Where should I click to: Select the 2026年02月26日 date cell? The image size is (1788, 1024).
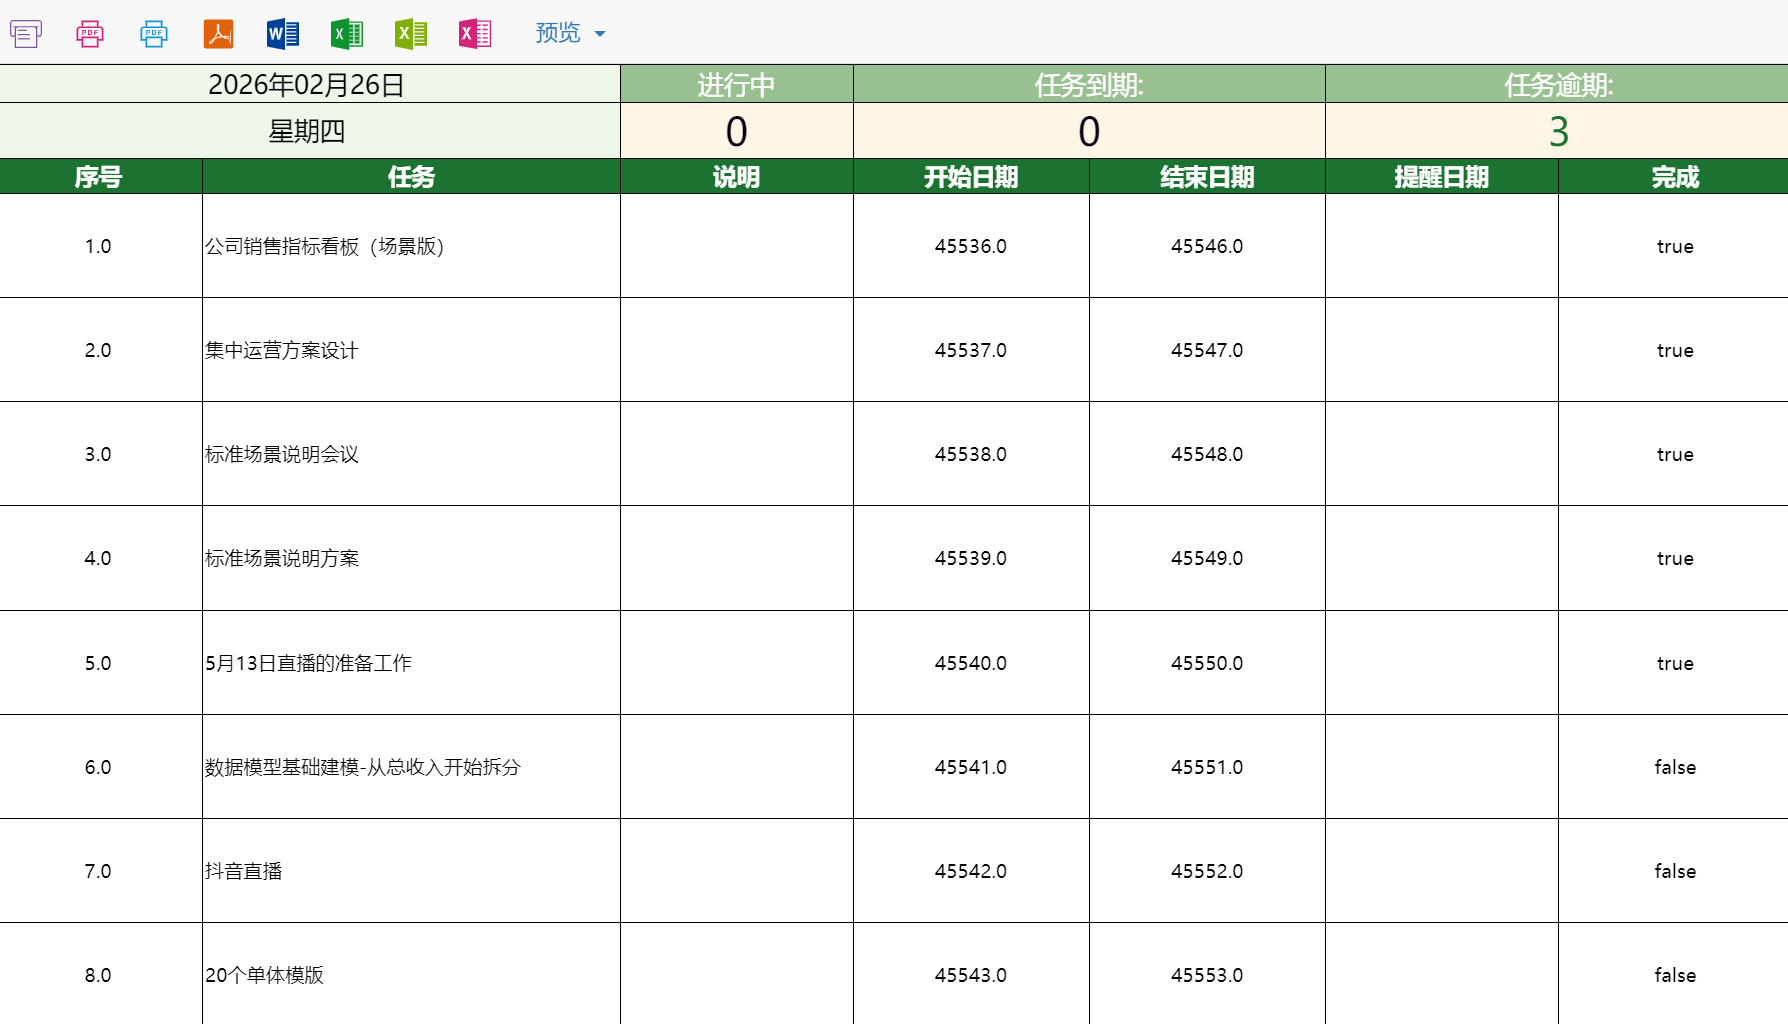[306, 85]
